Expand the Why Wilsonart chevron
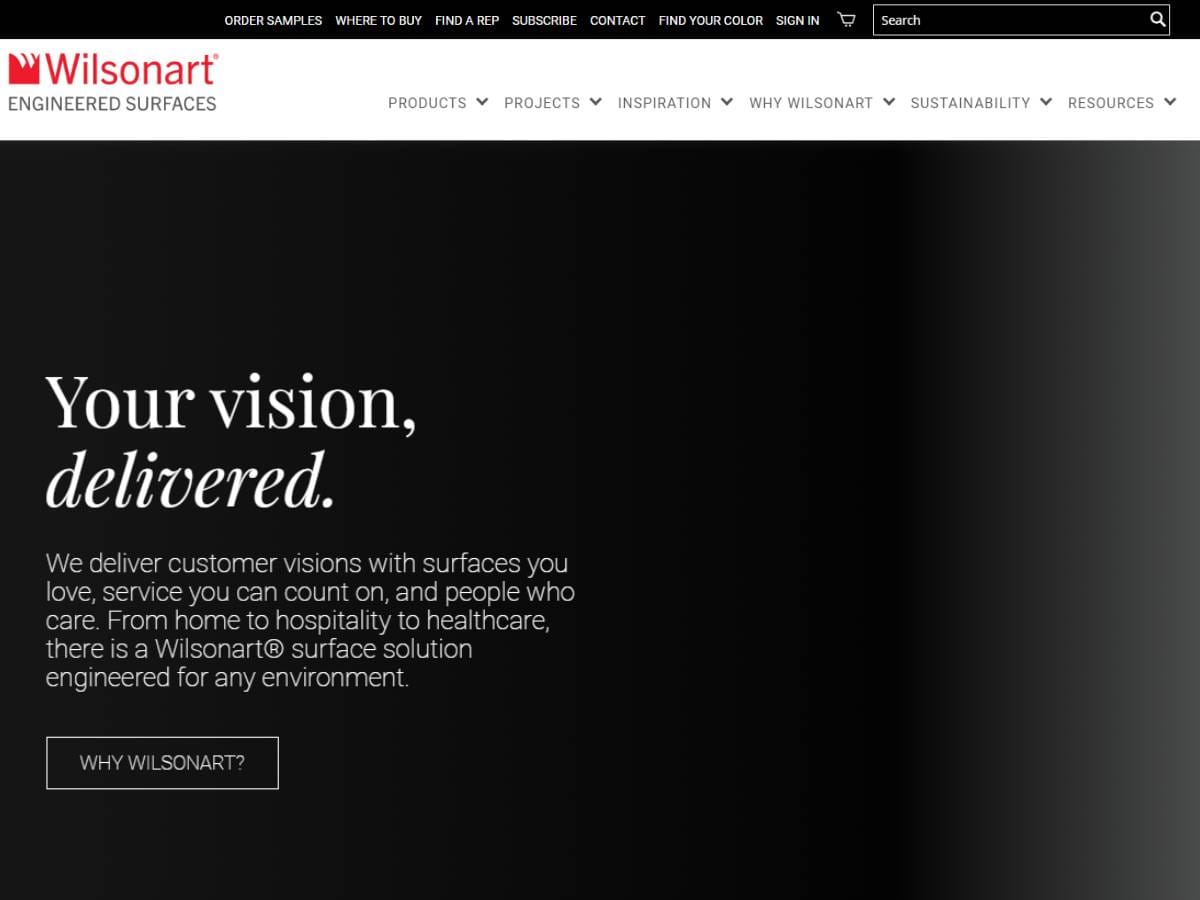The image size is (1200, 900). point(888,102)
